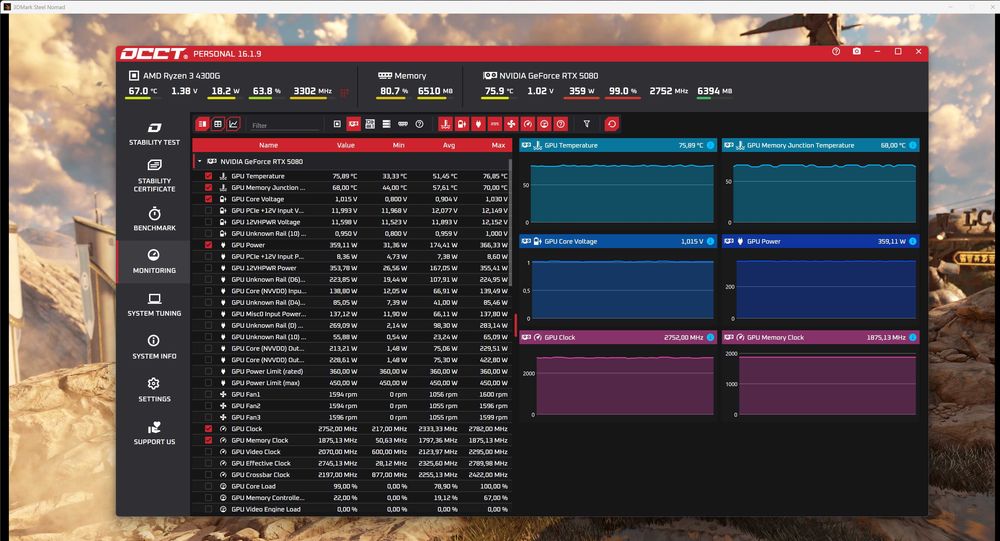Image resolution: width=1000 pixels, height=541 pixels.
Task: Toggle the temperature sensor type filter
Action: pos(445,124)
